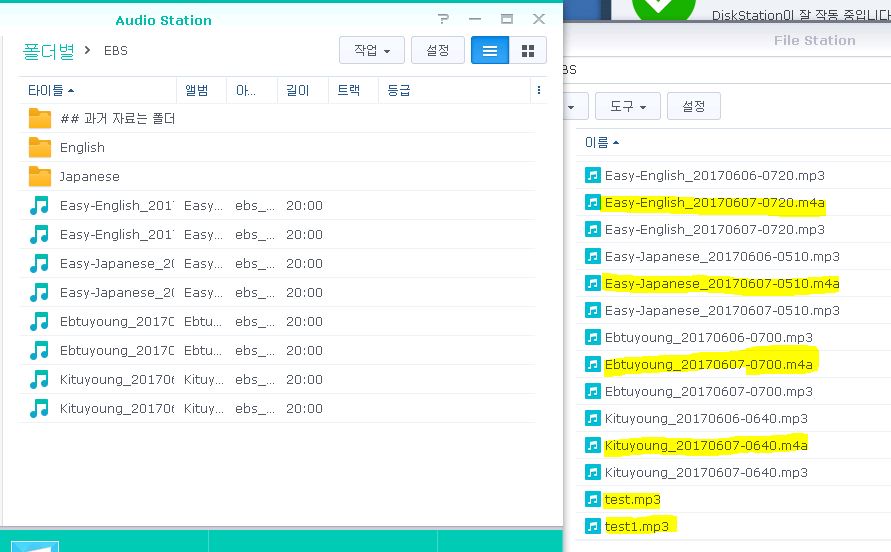Image resolution: width=891 pixels, height=552 pixels.
Task: Open 도구 dropdown in File Station
Action: tap(628, 106)
